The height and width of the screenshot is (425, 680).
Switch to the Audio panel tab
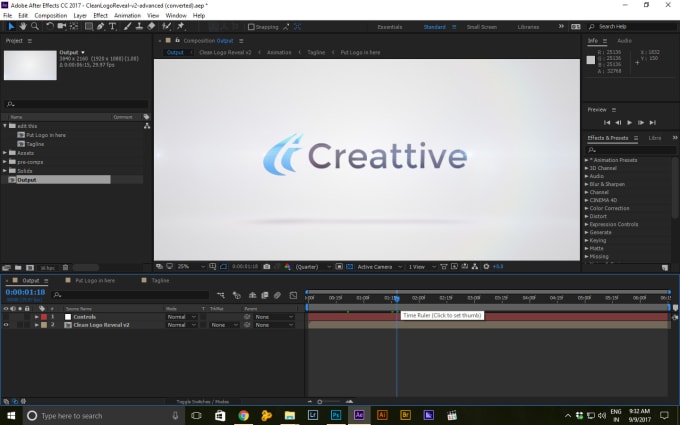pos(624,40)
